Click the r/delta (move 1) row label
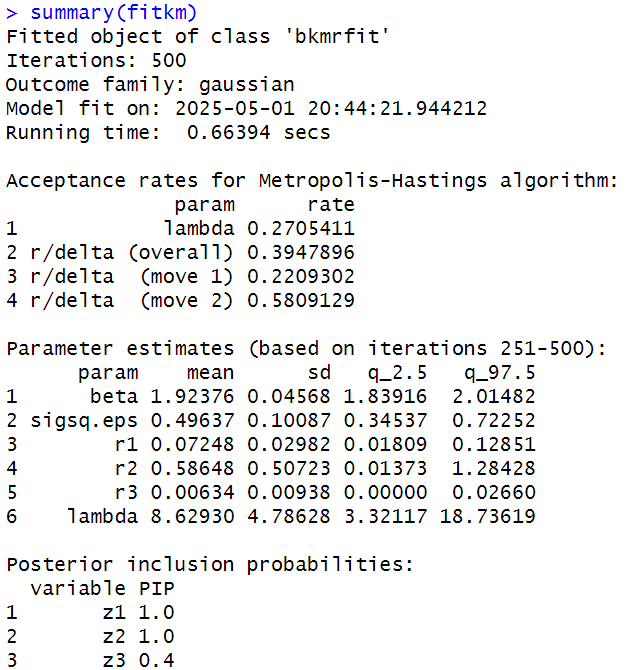The image size is (640, 670). [132, 276]
